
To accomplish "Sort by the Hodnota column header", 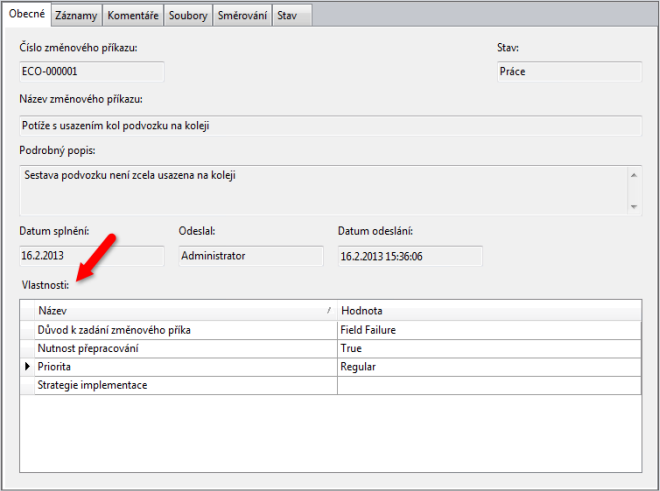I will [x=490, y=311].
